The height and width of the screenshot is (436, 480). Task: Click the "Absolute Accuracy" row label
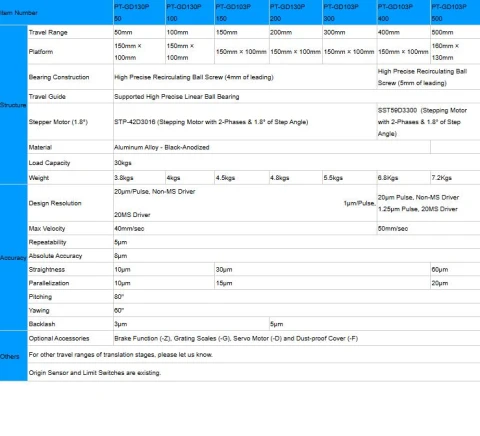55,256
